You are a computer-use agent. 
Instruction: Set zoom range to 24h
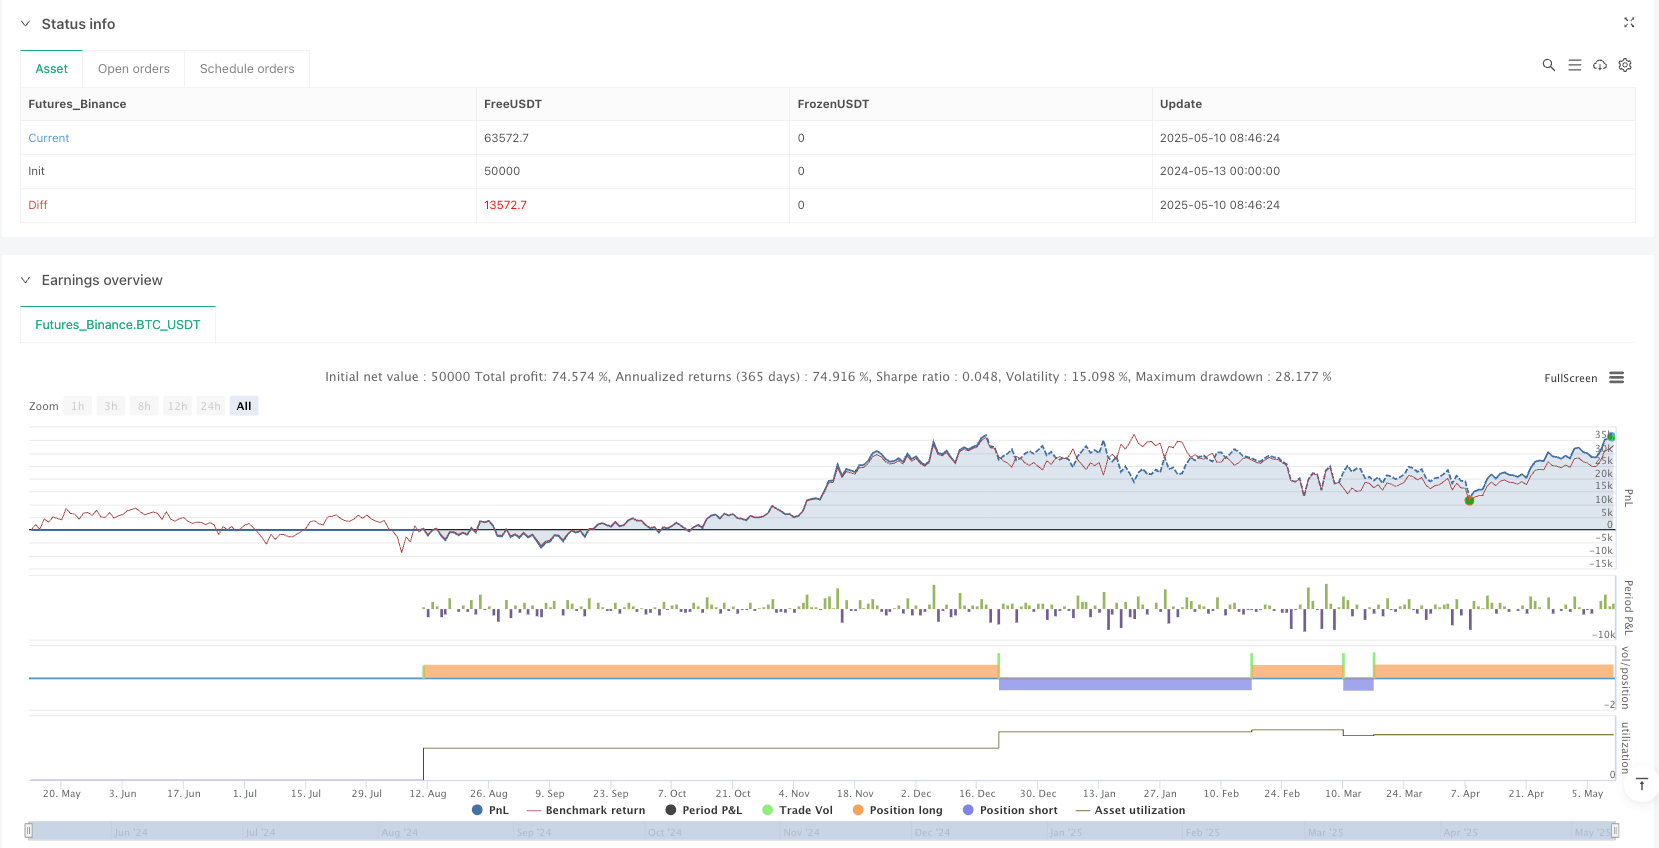coord(210,406)
